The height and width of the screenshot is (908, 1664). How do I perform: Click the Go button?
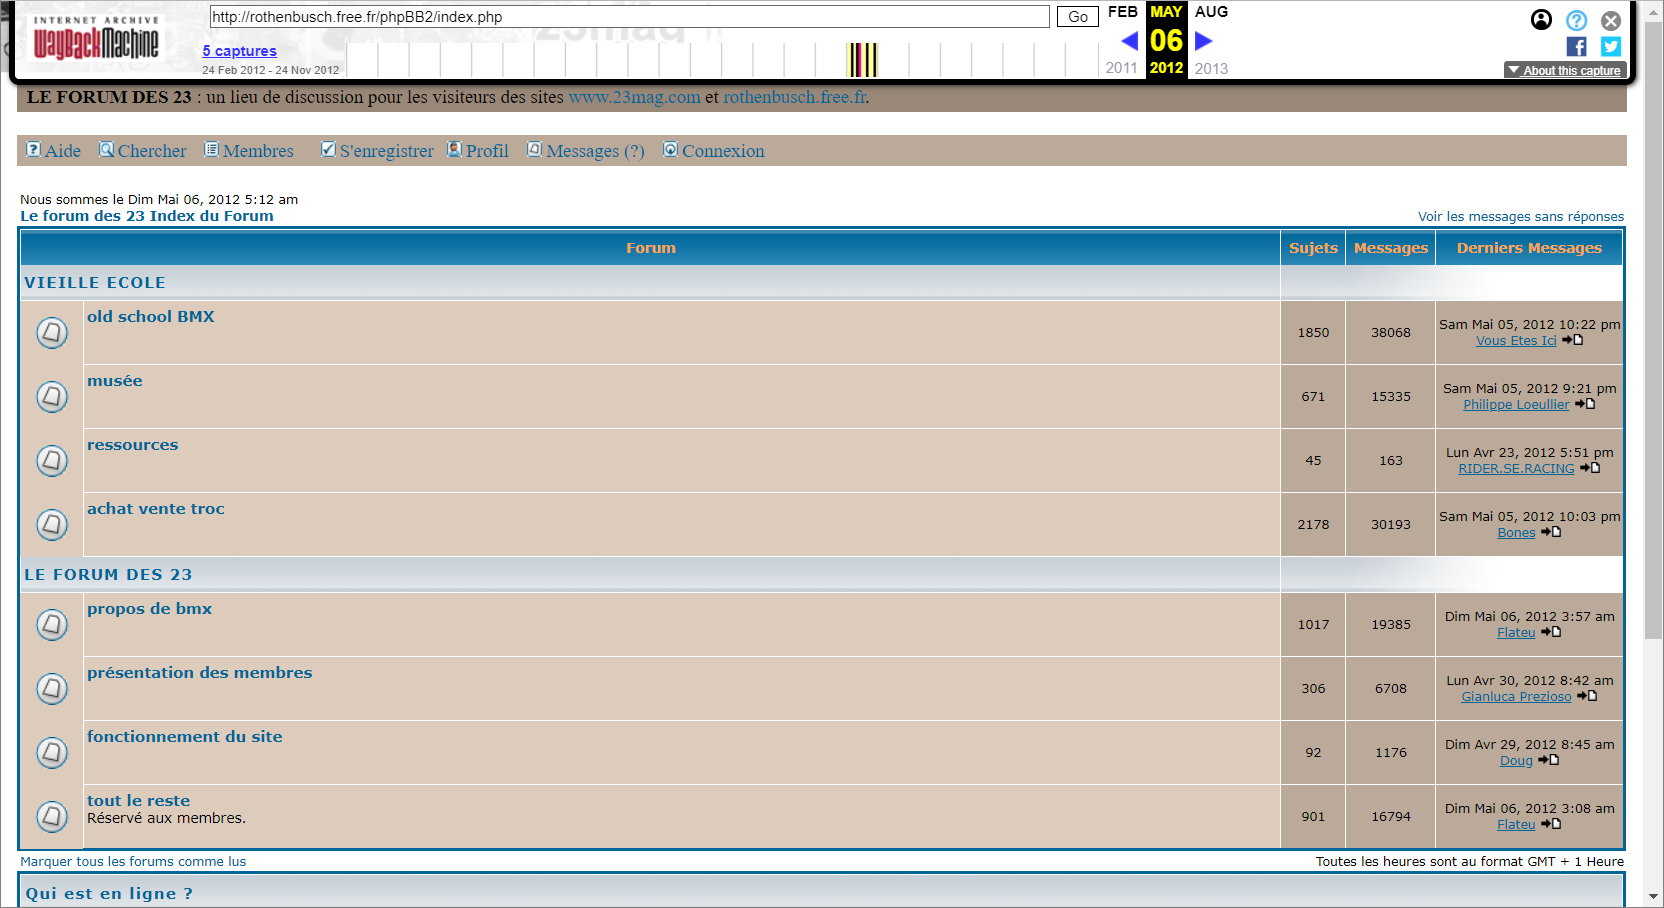[x=1077, y=17]
